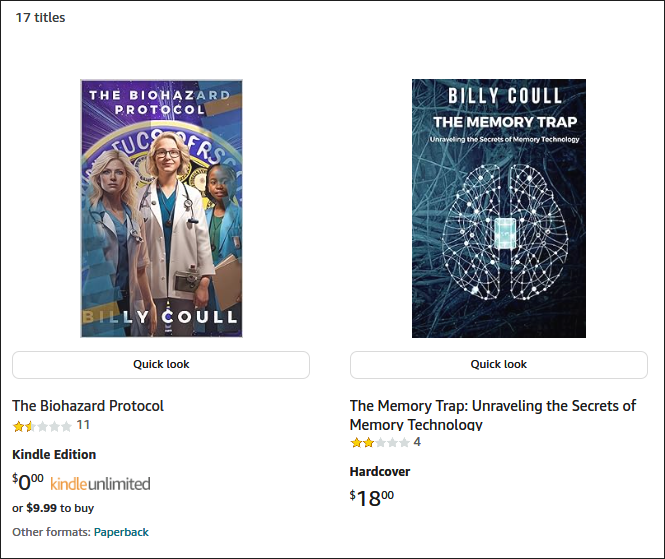
Task: Select the Hardcover format
Action: point(380,472)
